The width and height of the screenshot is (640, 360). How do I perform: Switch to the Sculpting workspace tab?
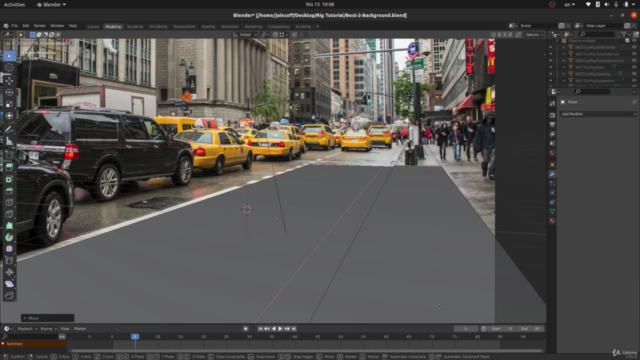point(135,27)
